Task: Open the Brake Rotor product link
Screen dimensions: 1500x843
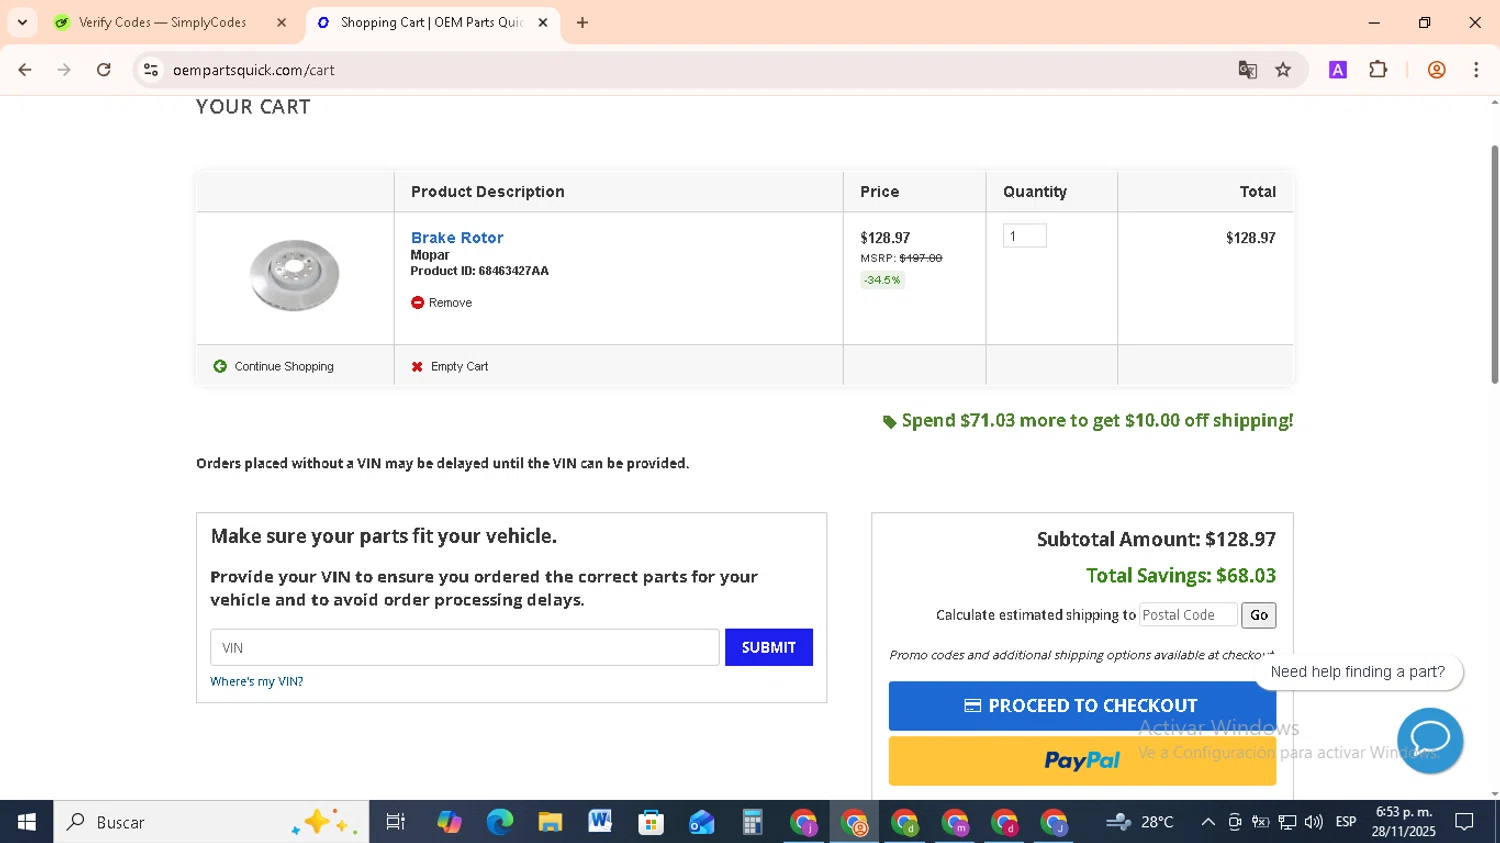Action: [457, 237]
